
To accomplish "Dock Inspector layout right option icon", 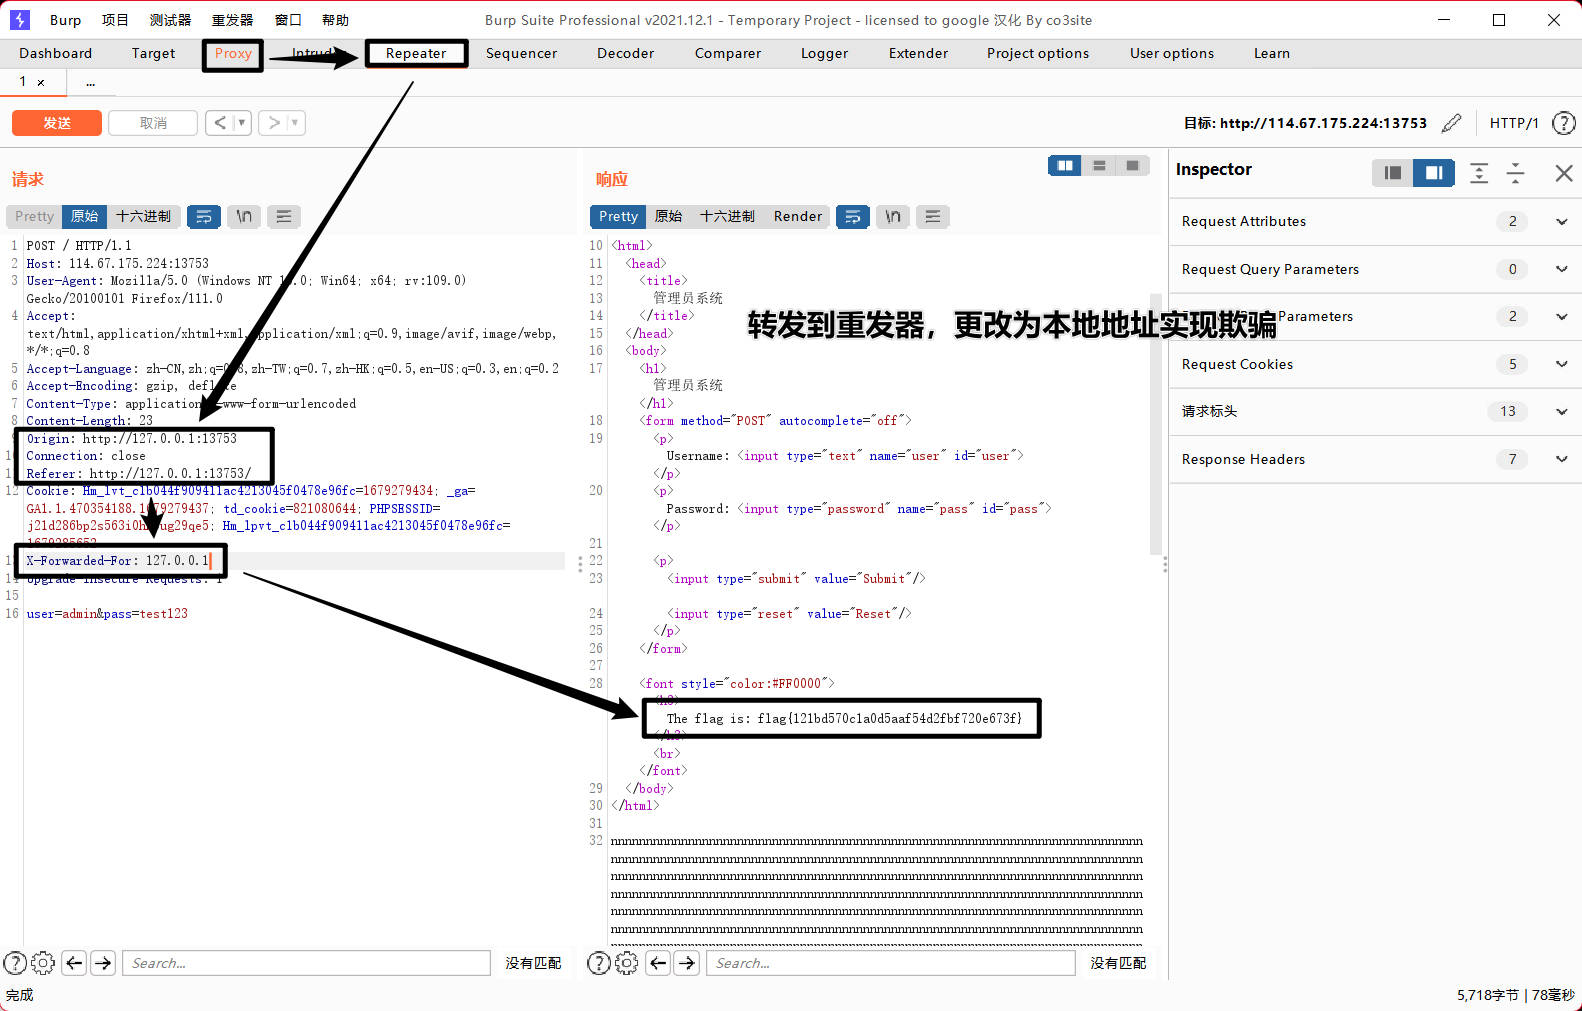I will [x=1433, y=172].
